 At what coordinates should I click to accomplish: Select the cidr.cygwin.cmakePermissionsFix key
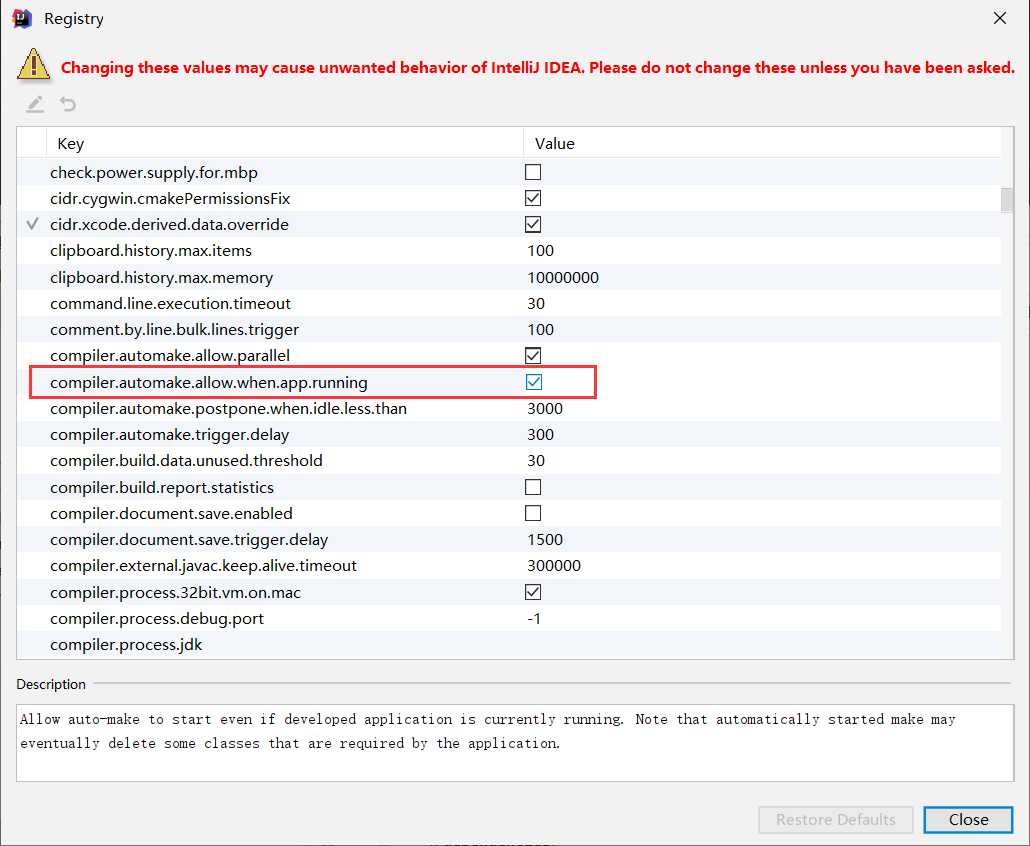click(170, 198)
